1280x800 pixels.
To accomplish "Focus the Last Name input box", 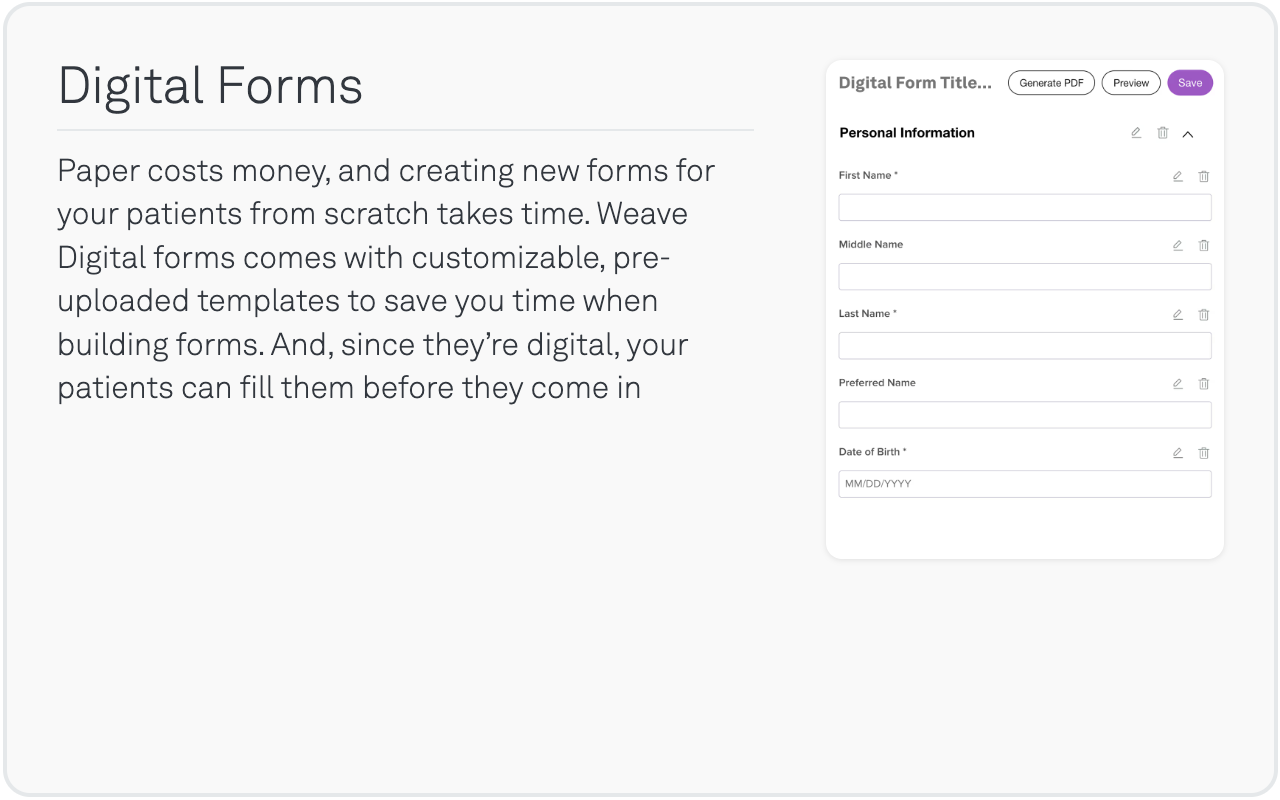I will point(1025,345).
